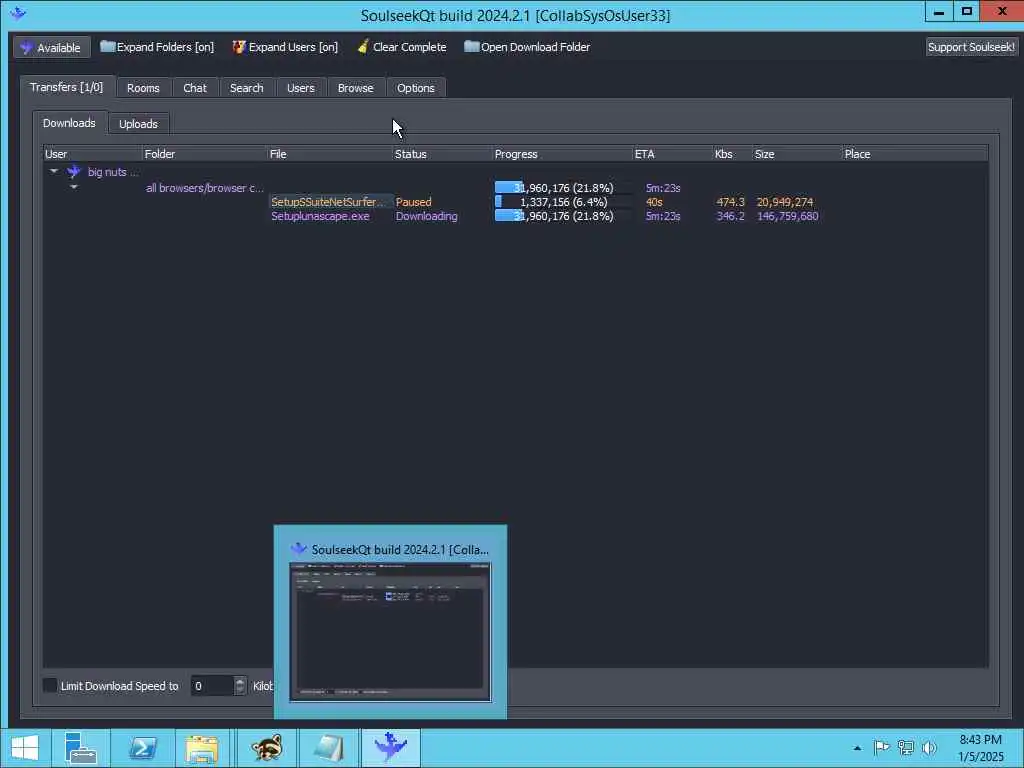The image size is (1024, 768).
Task: Switch to the Rooms tab
Action: pos(143,88)
